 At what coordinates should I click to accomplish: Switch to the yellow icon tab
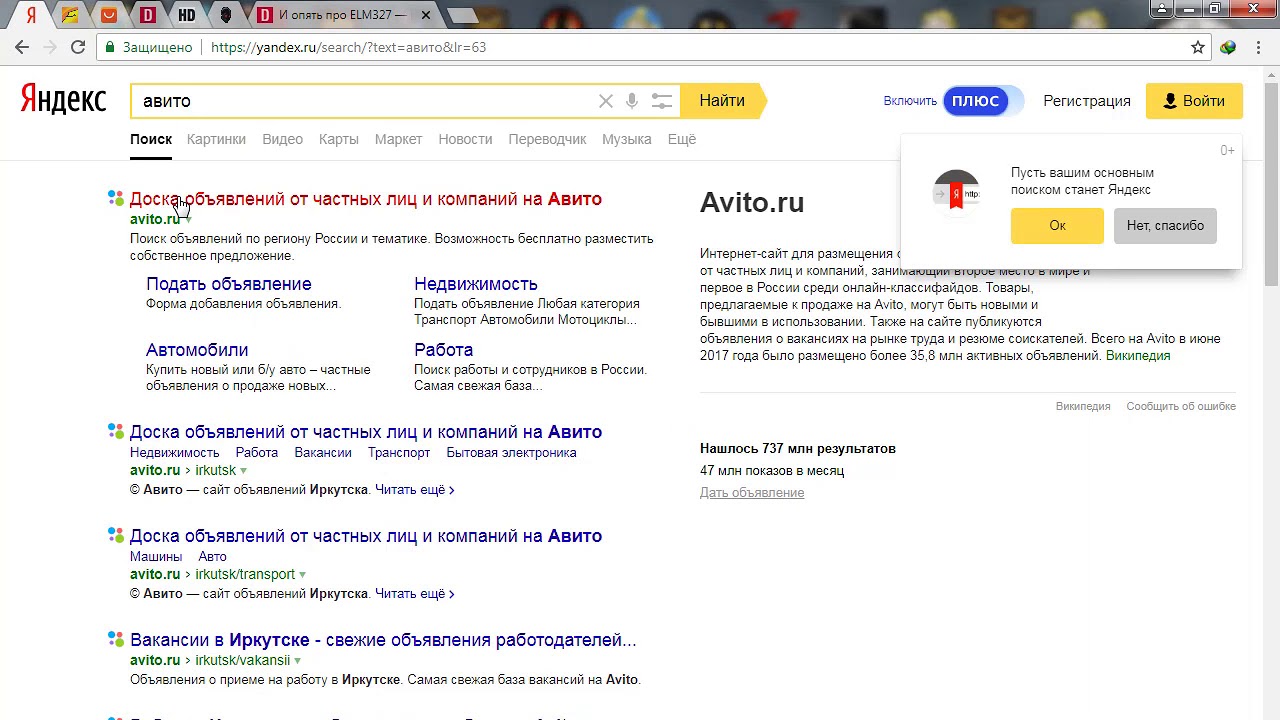[x=70, y=15]
